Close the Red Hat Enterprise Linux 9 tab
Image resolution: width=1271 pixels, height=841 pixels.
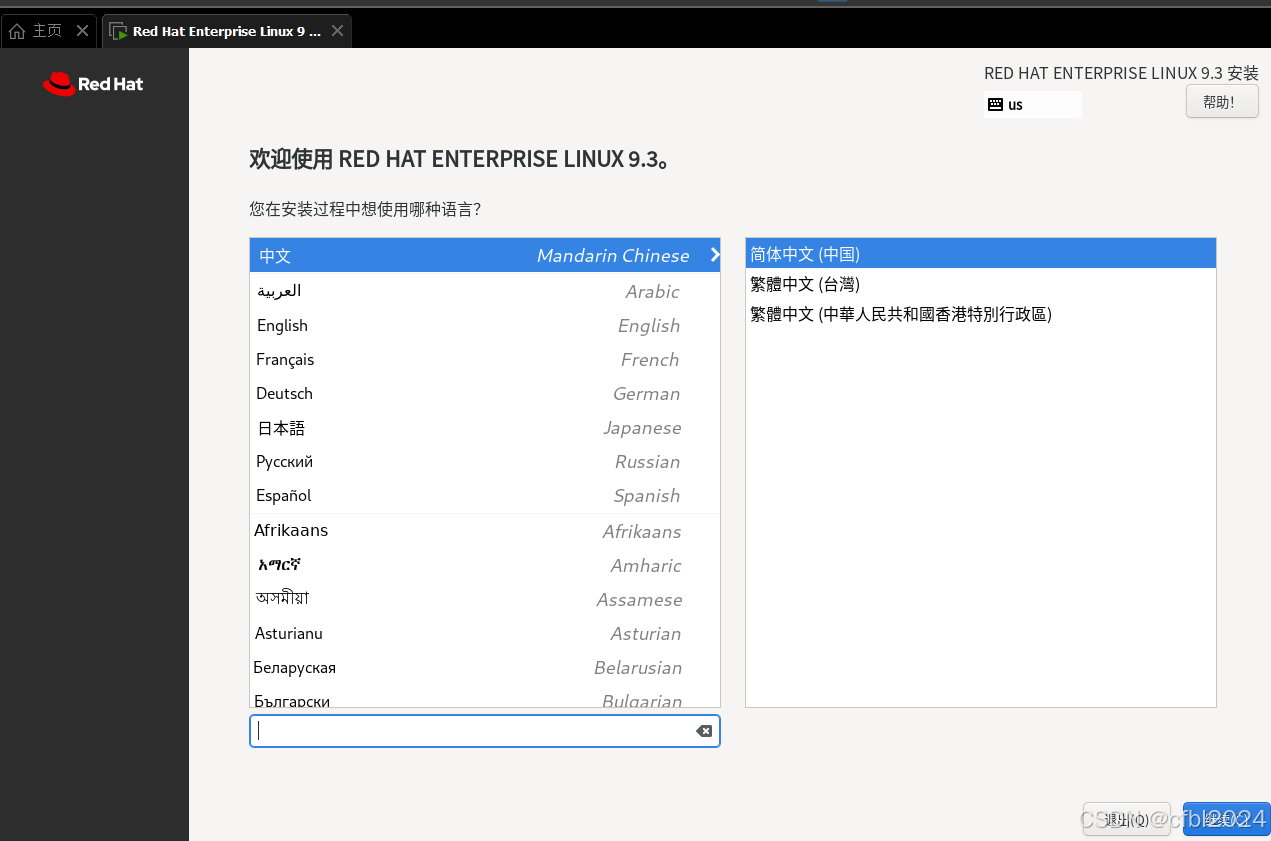[x=337, y=31]
